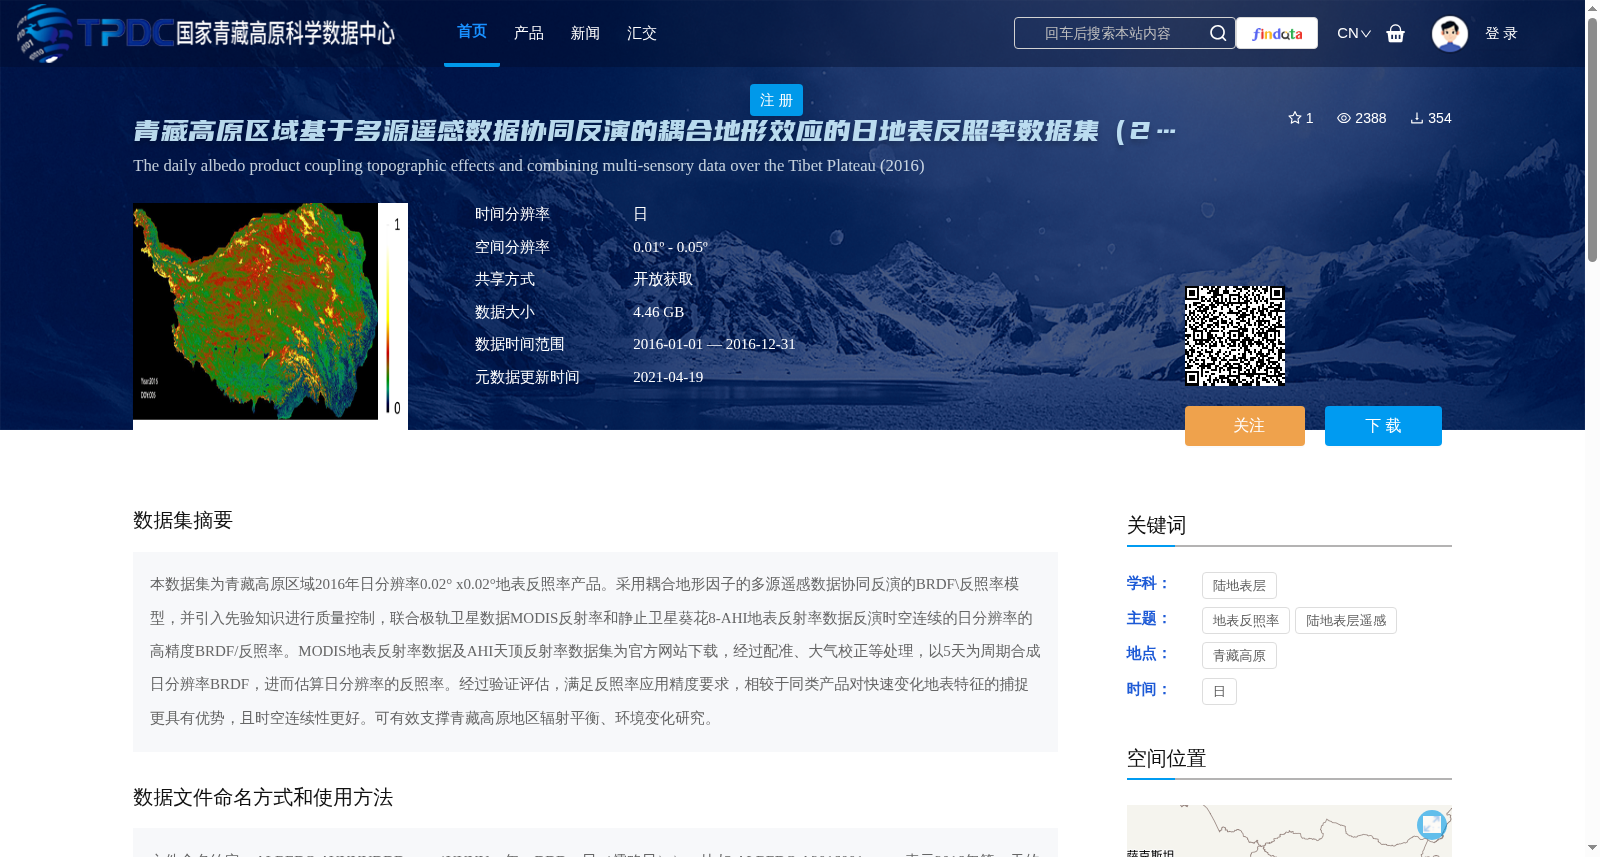Open the albedo map thumbnail image
Image resolution: width=1600 pixels, height=857 pixels.
click(270, 316)
